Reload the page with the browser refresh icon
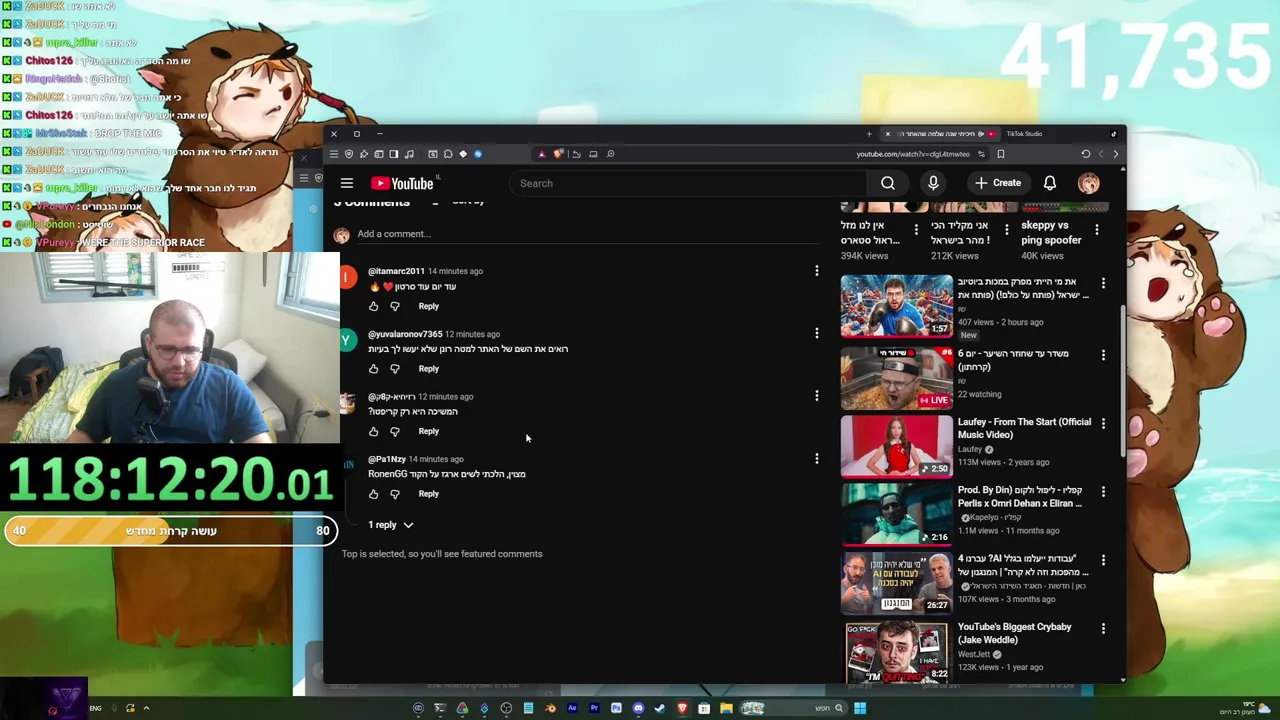The height and width of the screenshot is (720, 1280). 1085,154
